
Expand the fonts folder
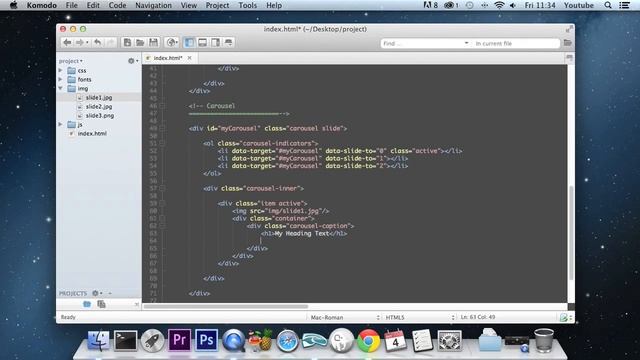click(60, 79)
